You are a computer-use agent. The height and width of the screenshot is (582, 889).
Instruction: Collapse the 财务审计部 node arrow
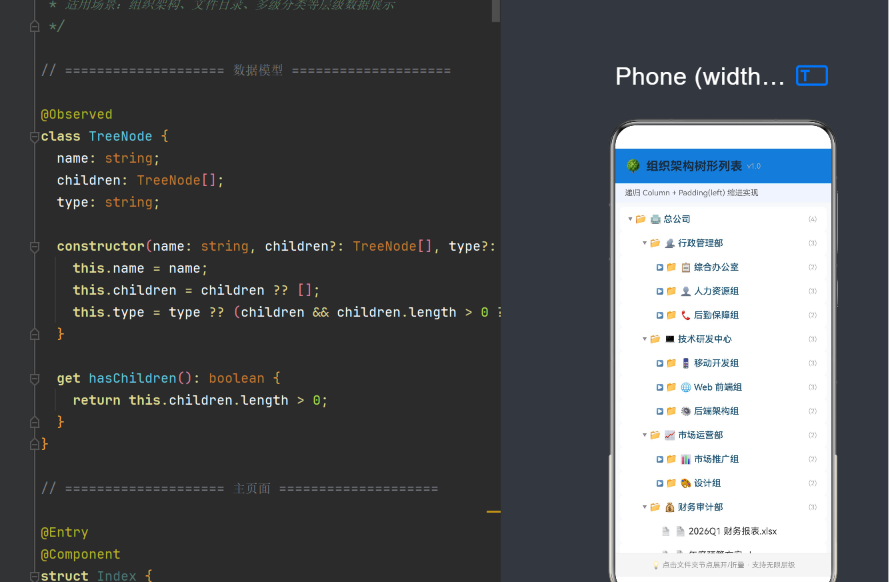tap(645, 507)
